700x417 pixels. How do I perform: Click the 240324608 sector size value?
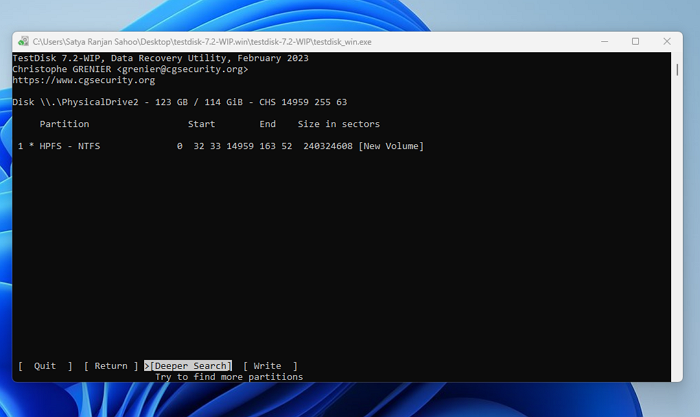[328, 146]
